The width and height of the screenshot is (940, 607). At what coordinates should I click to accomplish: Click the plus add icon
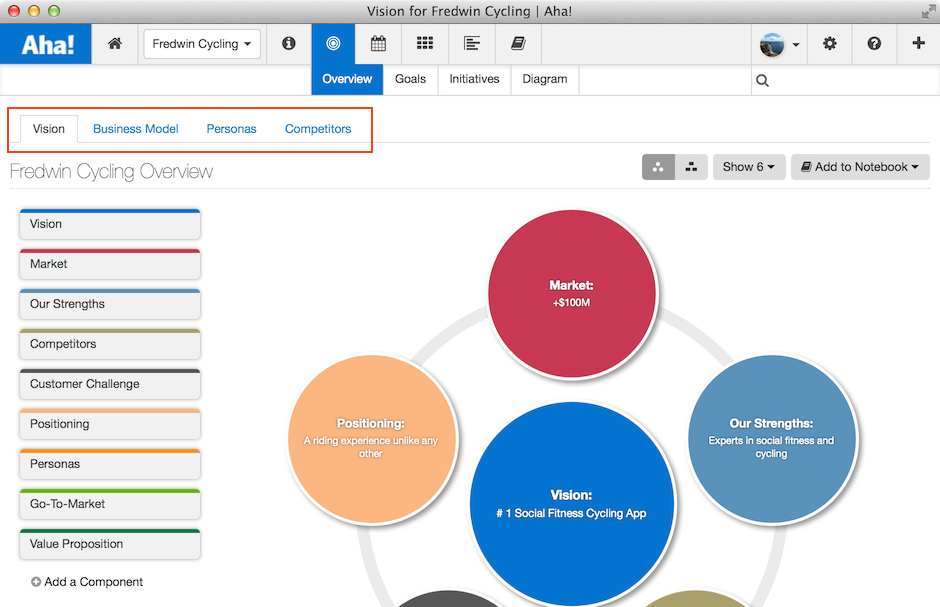click(x=918, y=43)
